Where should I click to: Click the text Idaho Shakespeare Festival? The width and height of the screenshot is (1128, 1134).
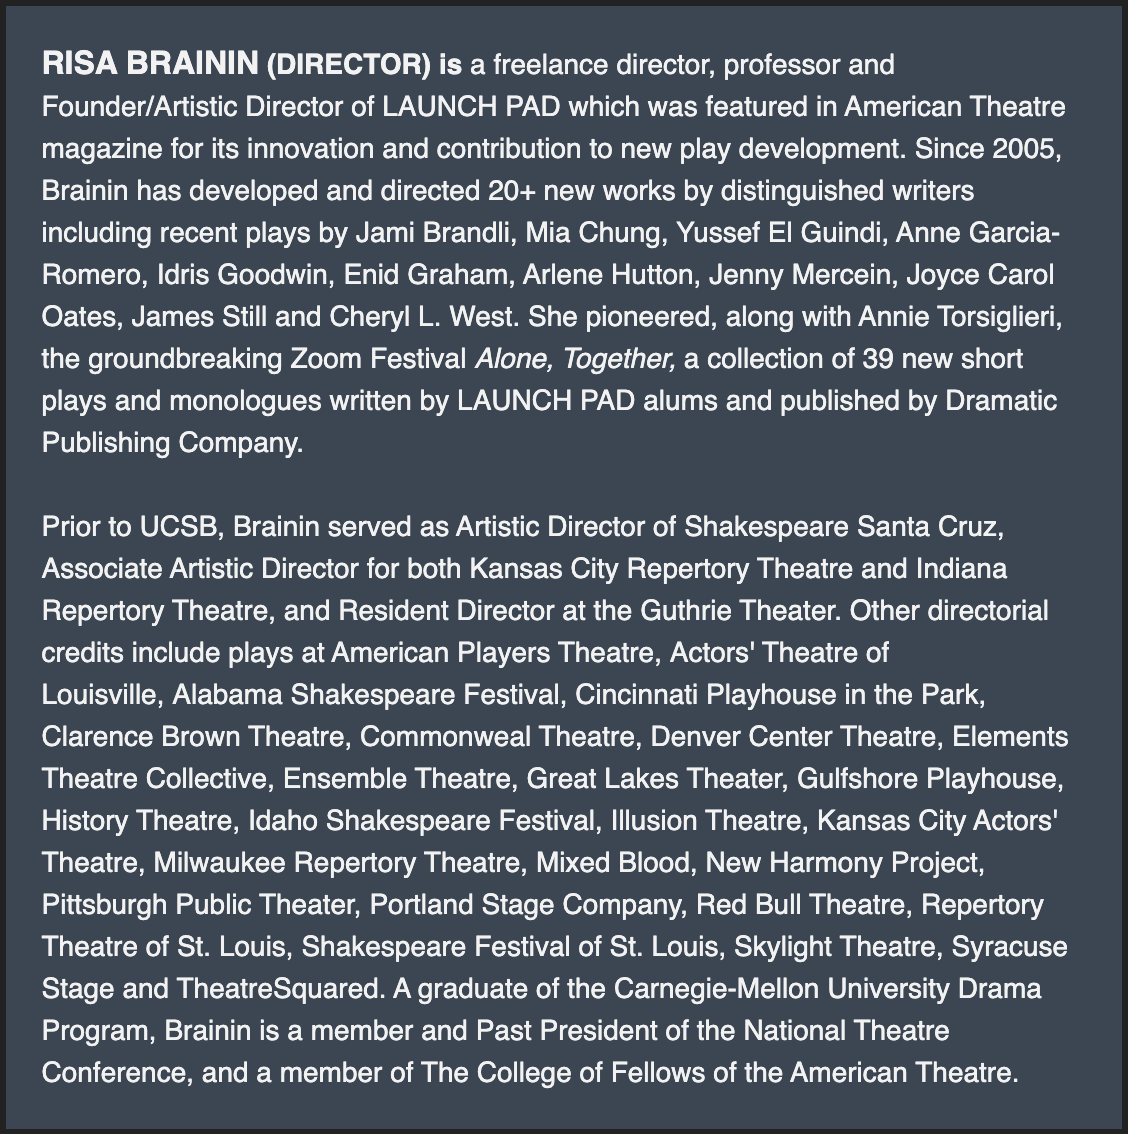(421, 820)
